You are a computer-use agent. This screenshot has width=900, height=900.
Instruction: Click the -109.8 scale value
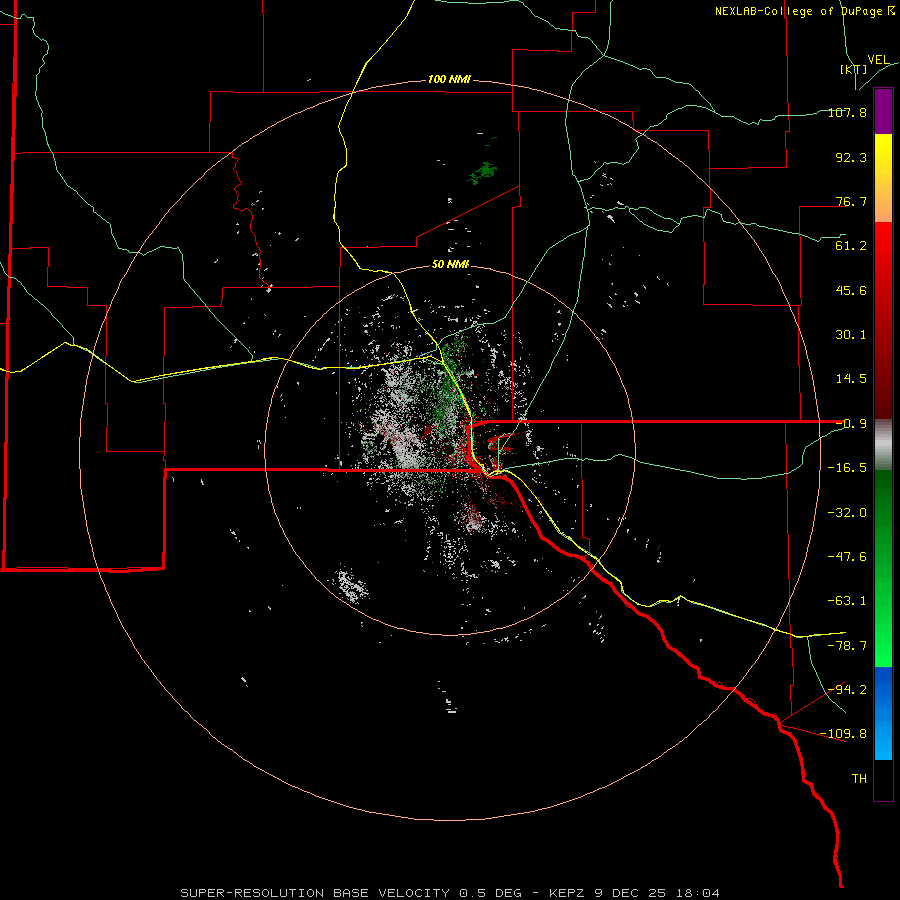point(844,734)
